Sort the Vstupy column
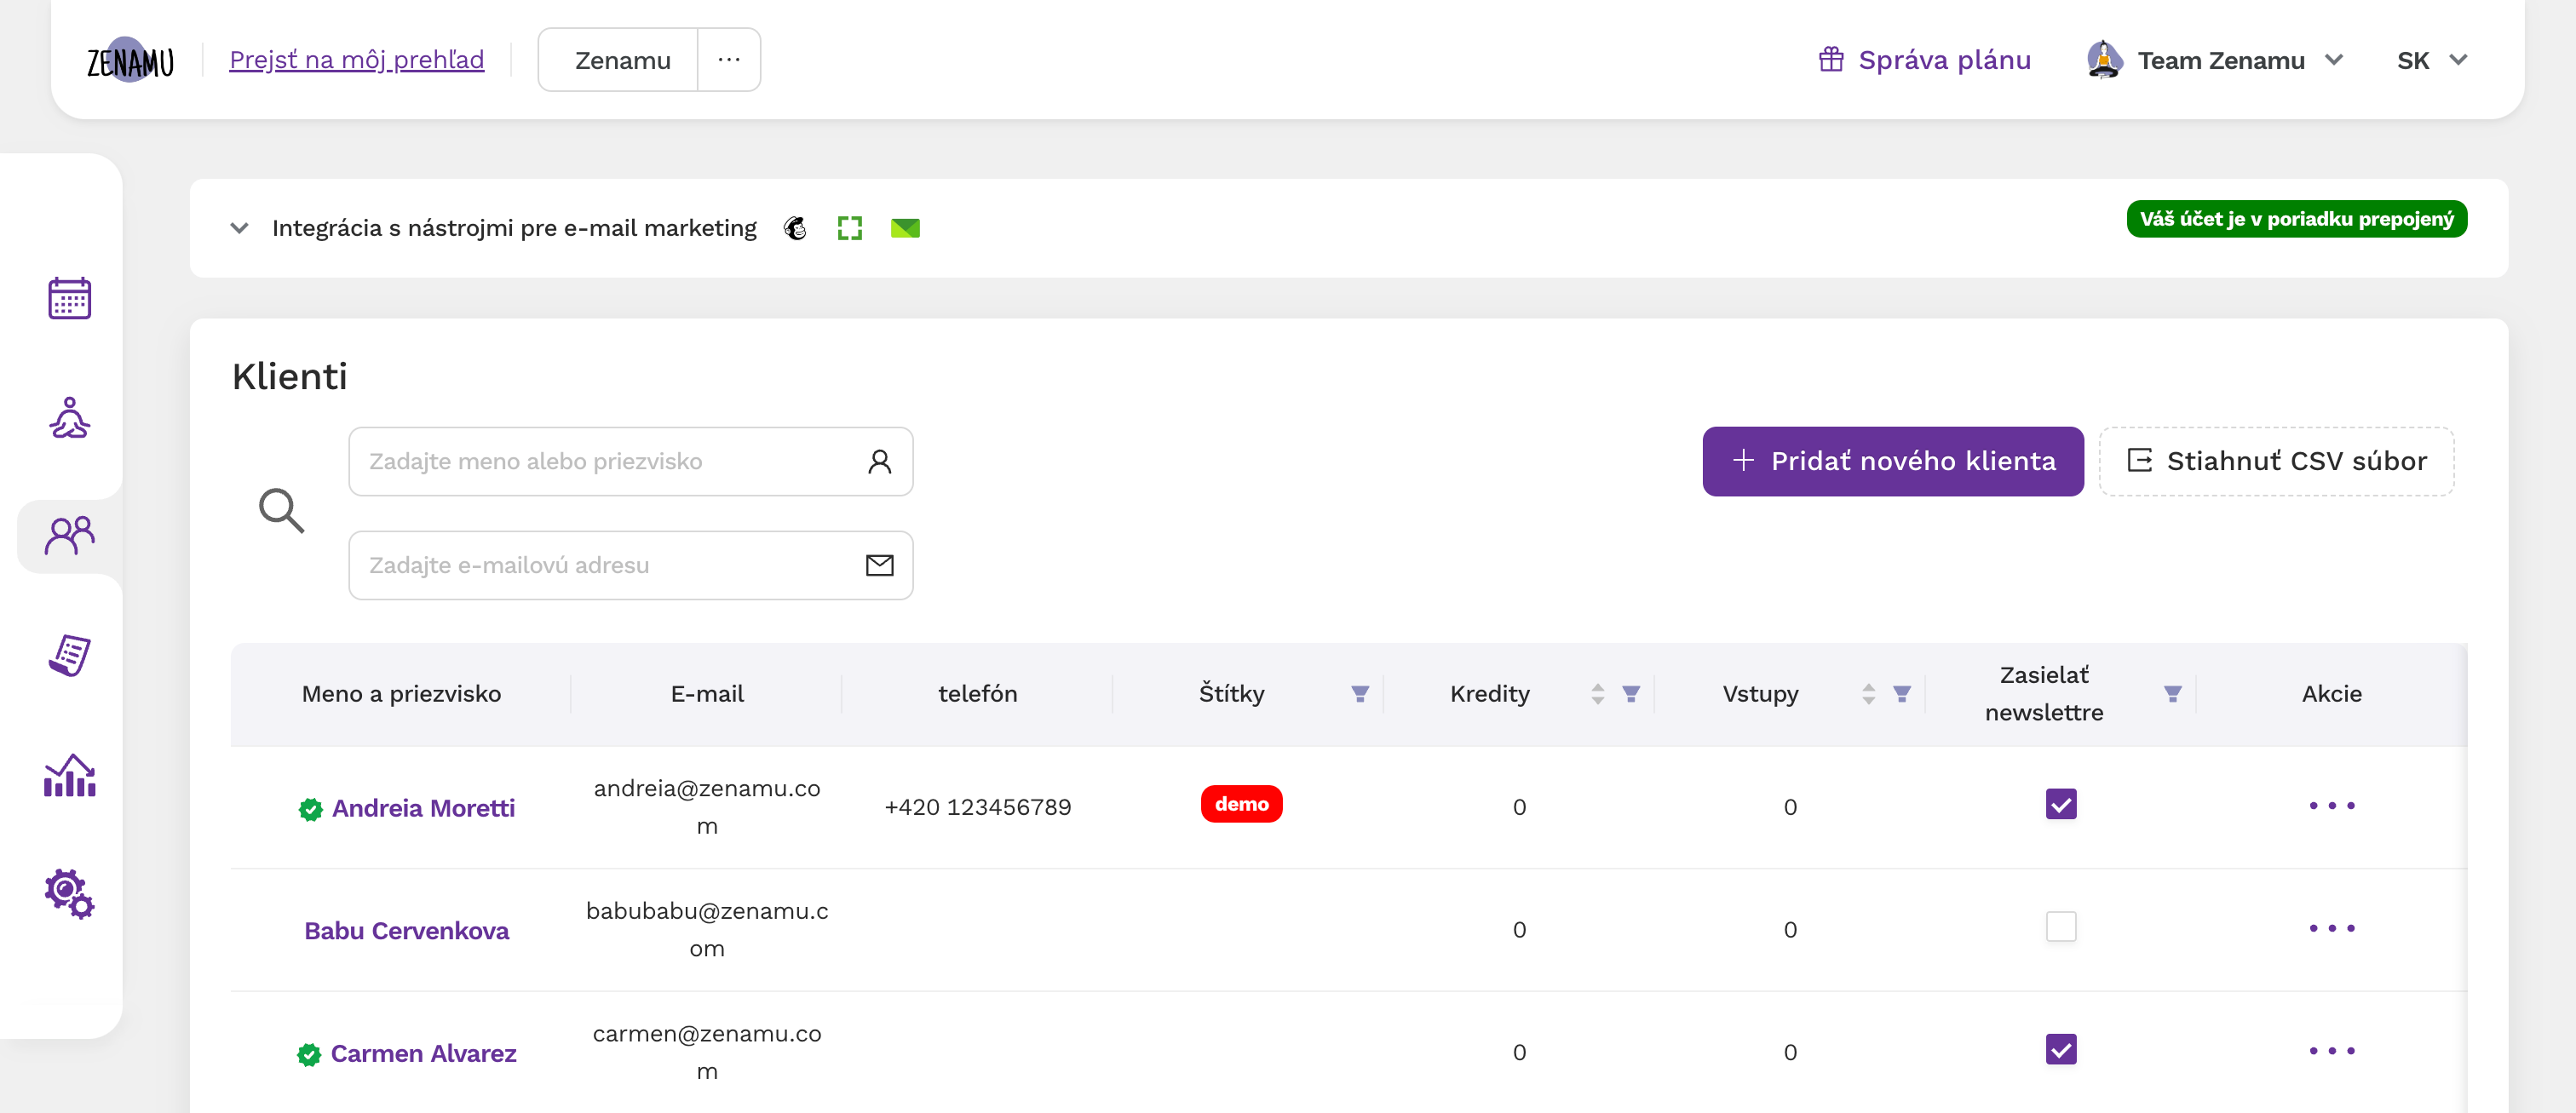 click(x=1869, y=694)
